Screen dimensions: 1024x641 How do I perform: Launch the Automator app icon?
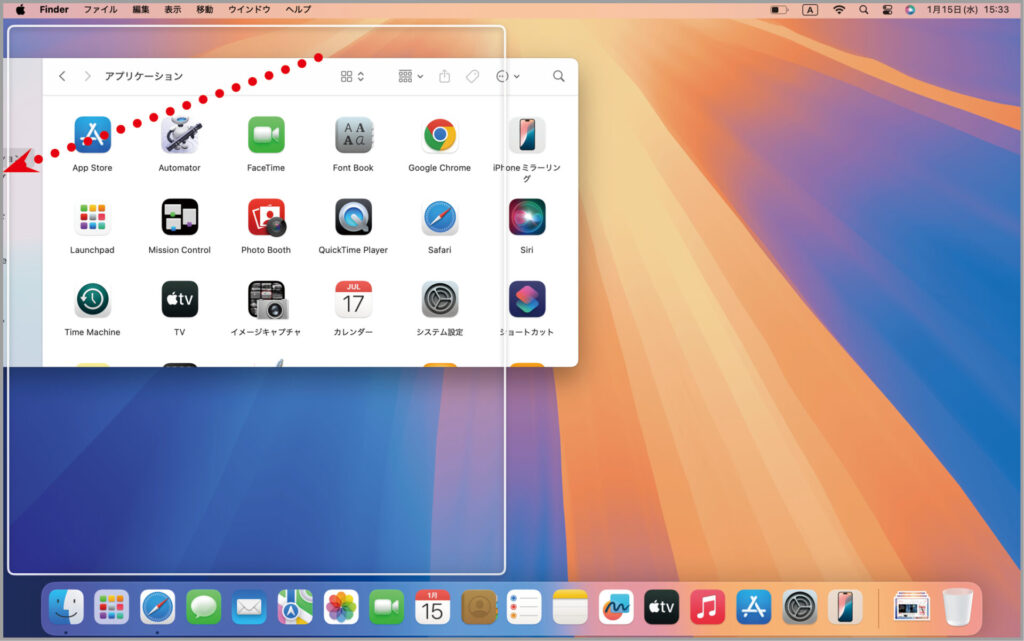(x=180, y=134)
